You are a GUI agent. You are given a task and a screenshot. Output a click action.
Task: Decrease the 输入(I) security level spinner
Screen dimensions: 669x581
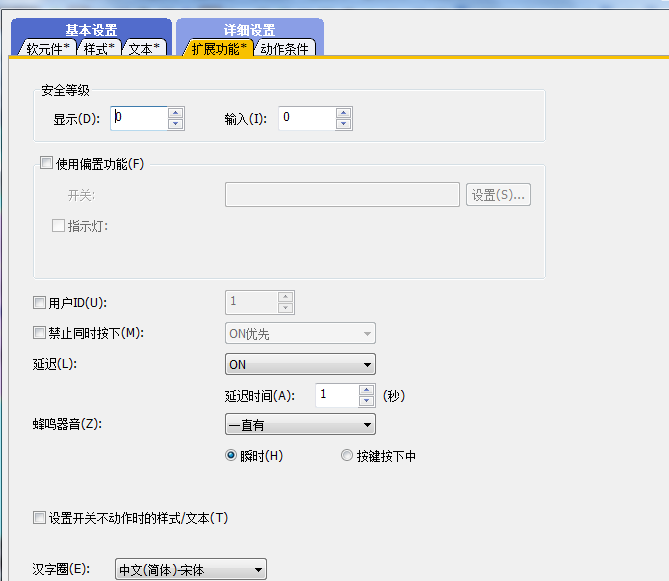pos(344,124)
